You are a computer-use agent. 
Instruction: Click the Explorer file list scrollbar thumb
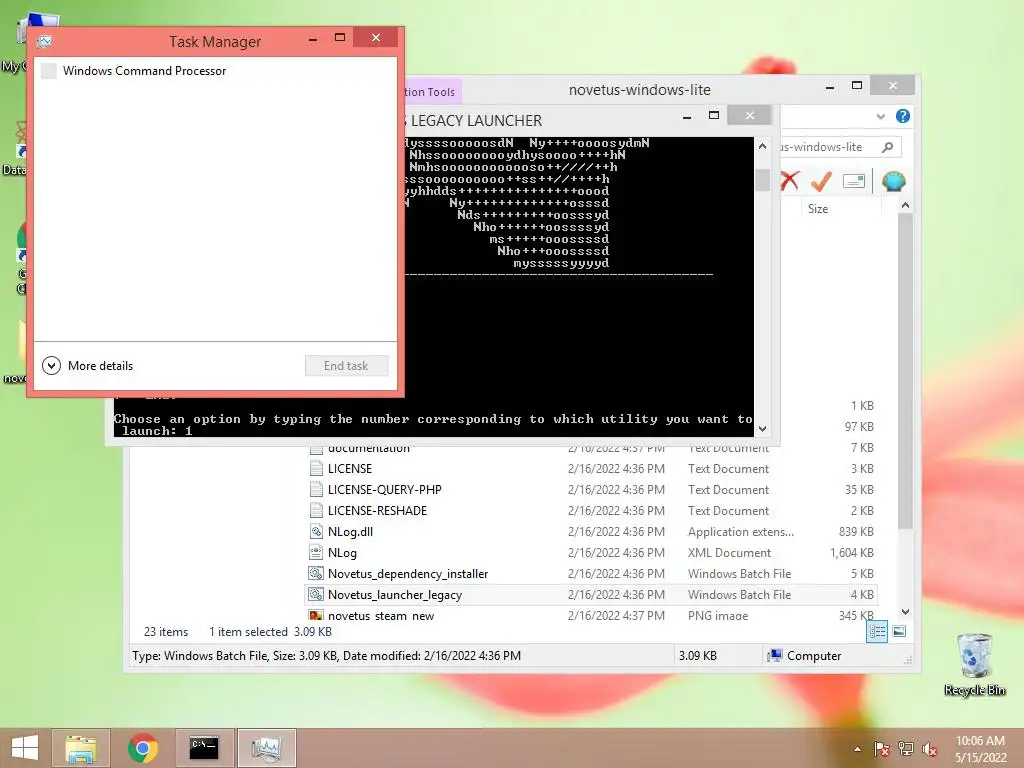pos(905,370)
